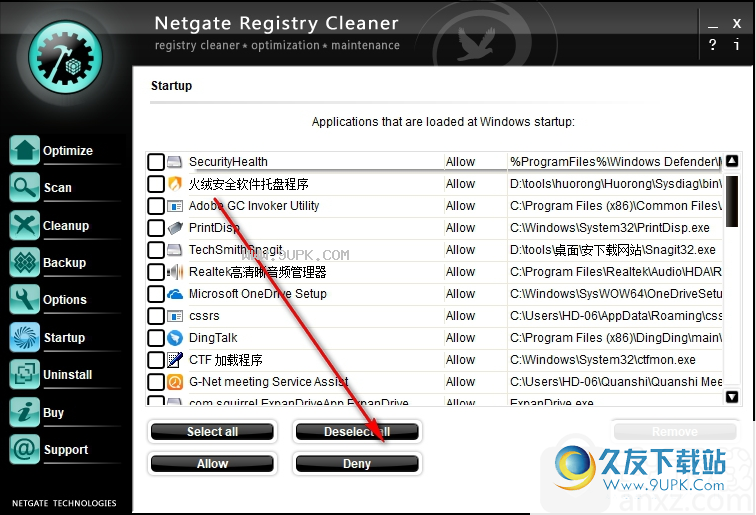756x515 pixels.
Task: Tick the 火绒安全软件托盘程序 checkbox
Action: [x=156, y=184]
